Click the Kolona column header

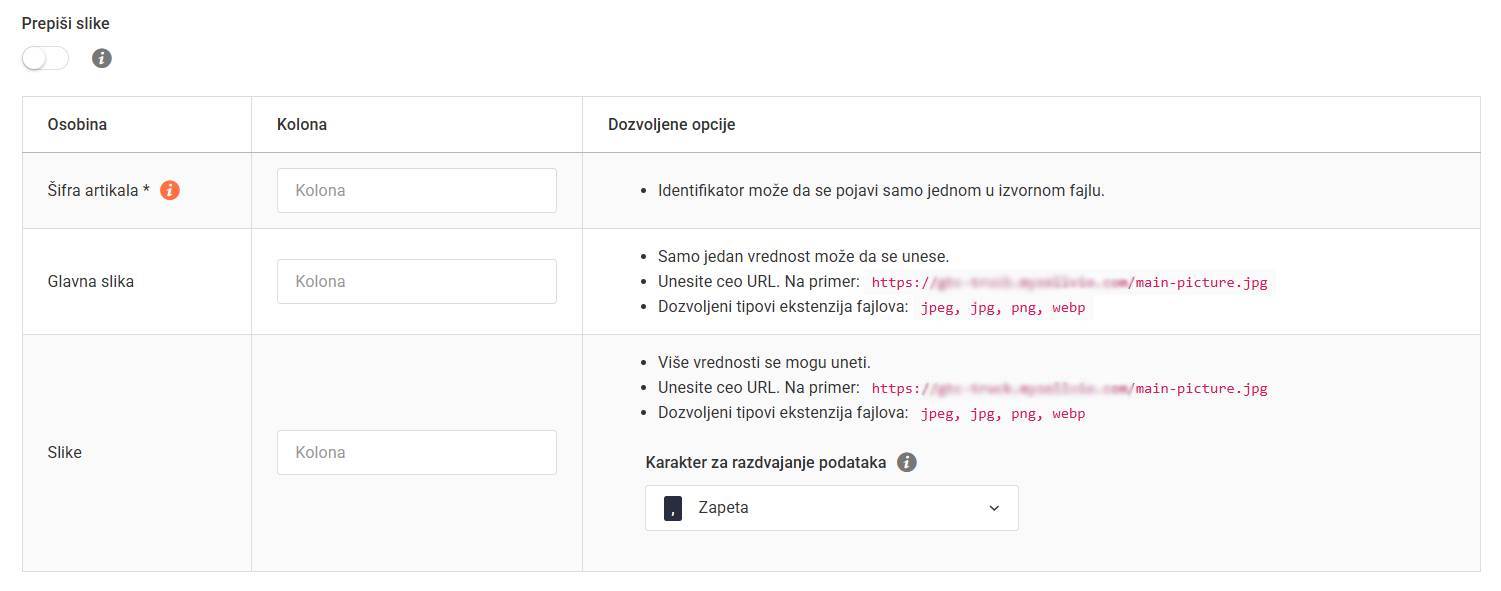[301, 124]
